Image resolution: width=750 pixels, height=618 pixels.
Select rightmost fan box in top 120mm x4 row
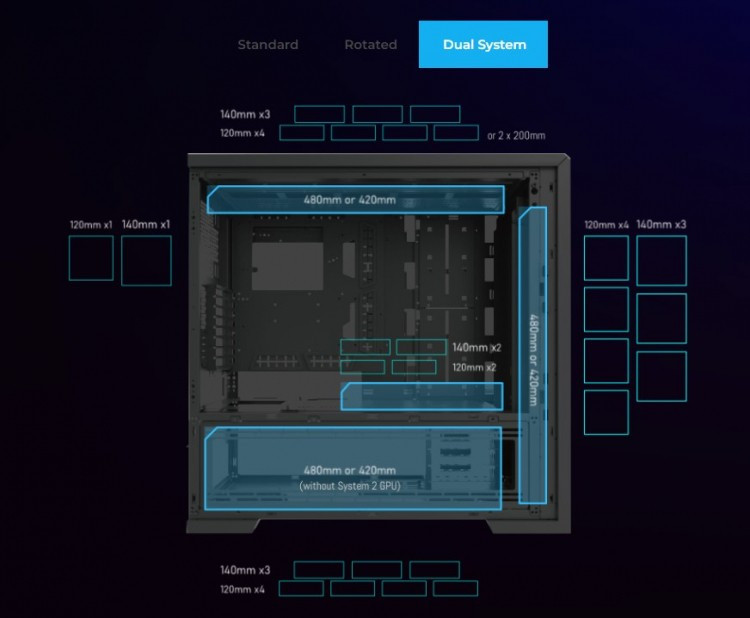tap(456, 133)
